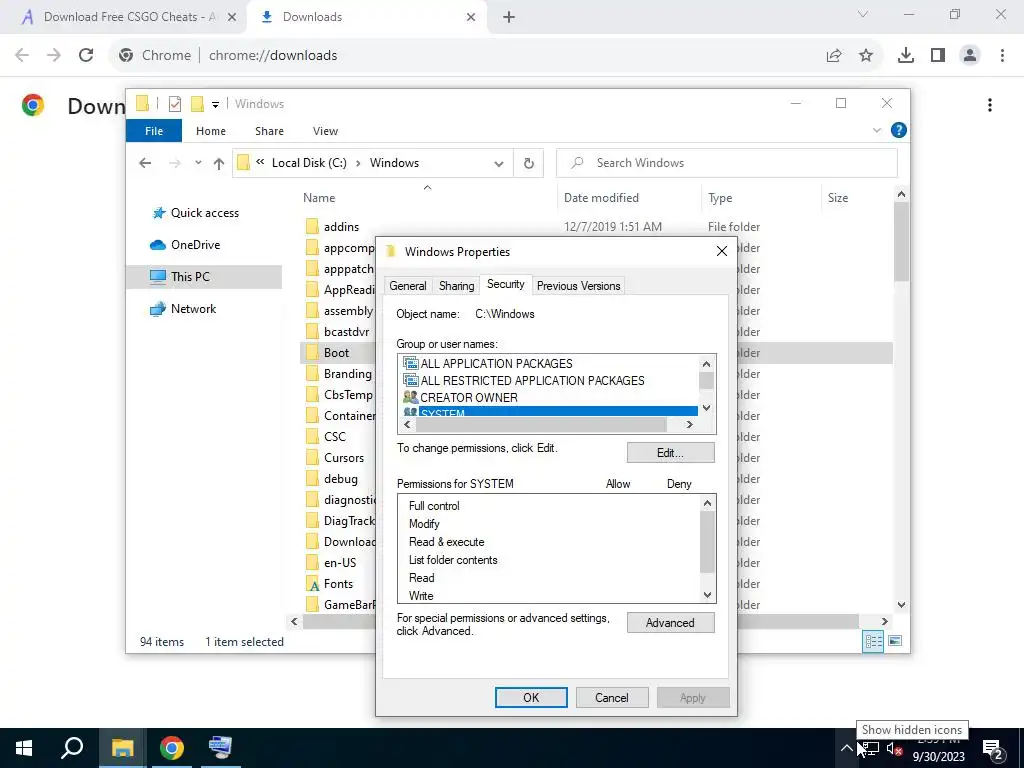Go back in Chrome browser
1024x768 pixels.
click(22, 56)
